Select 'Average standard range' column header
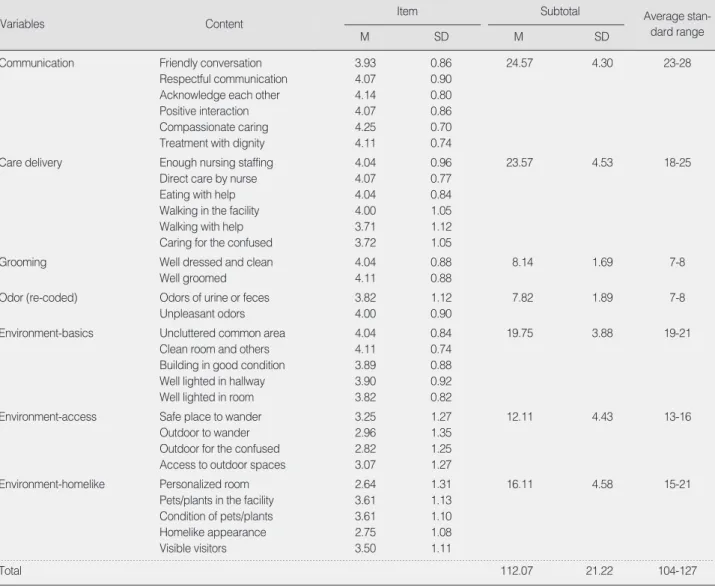715x587 pixels. tap(677, 24)
